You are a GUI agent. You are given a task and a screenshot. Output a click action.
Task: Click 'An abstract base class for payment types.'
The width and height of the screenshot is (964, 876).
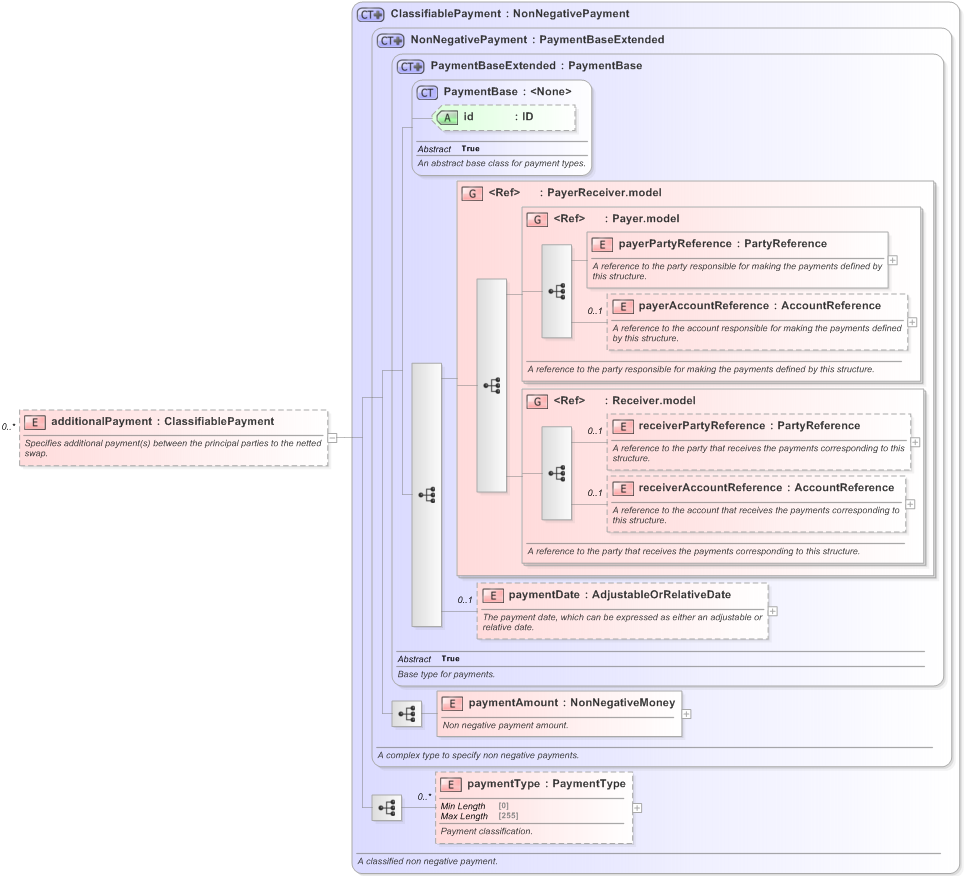click(x=502, y=164)
